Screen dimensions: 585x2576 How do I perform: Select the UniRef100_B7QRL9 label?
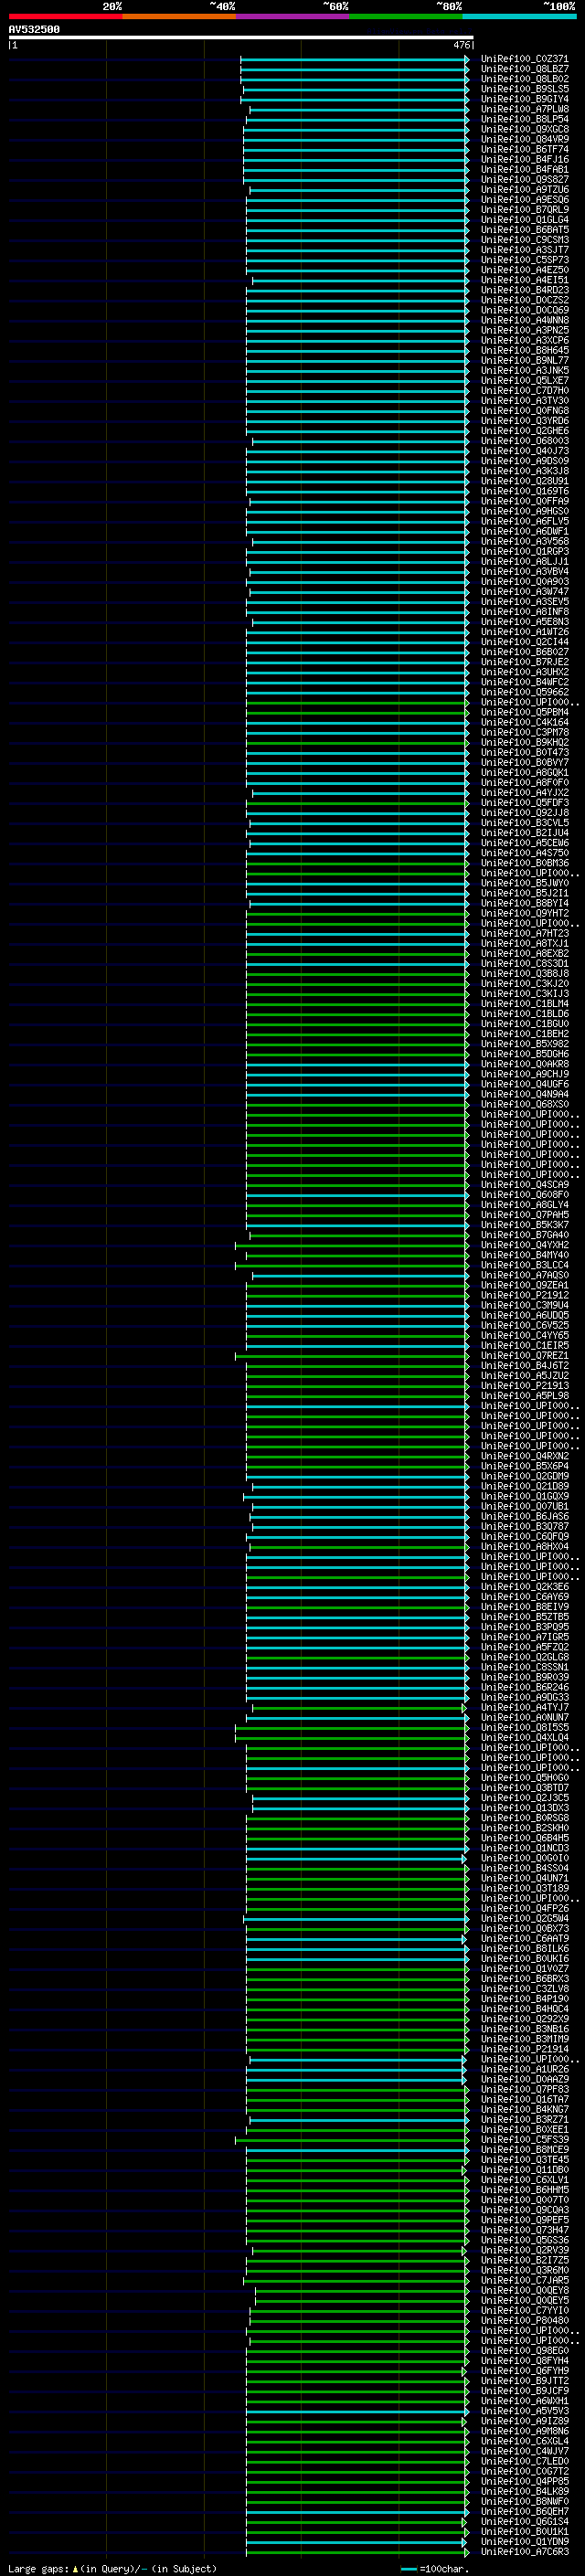coord(525,210)
